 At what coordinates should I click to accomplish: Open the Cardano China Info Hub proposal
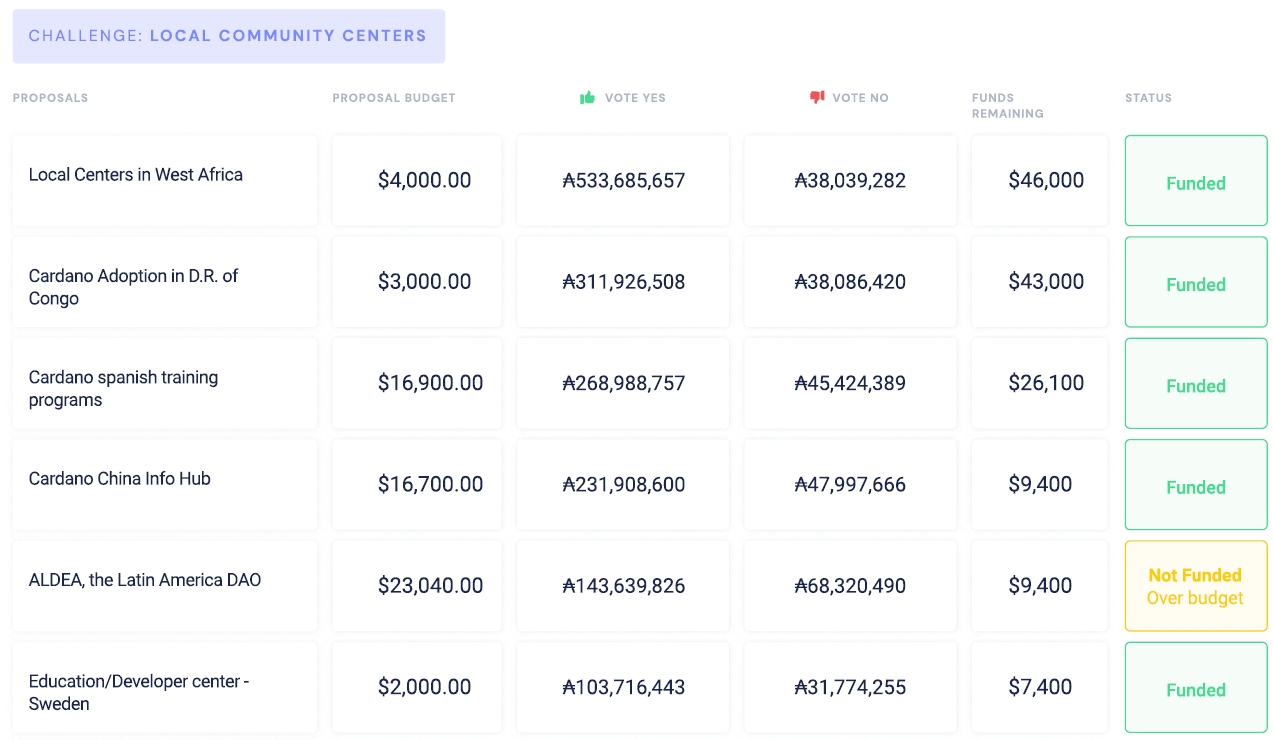[120, 479]
